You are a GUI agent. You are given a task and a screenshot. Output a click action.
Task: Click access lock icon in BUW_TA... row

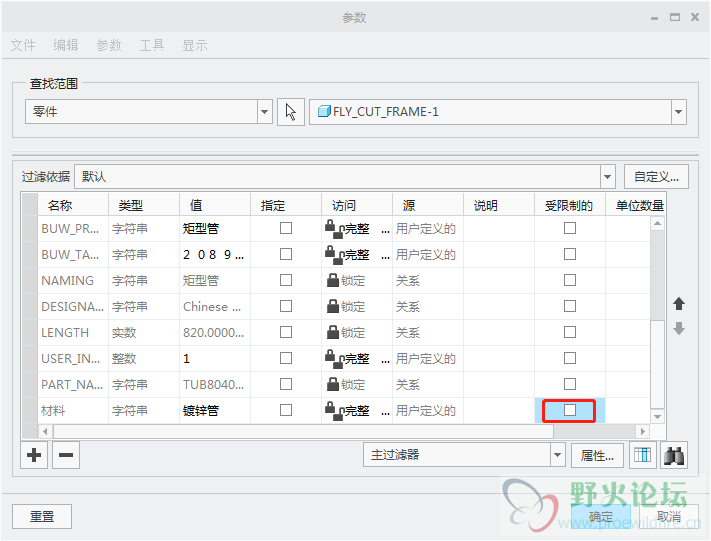(x=335, y=255)
